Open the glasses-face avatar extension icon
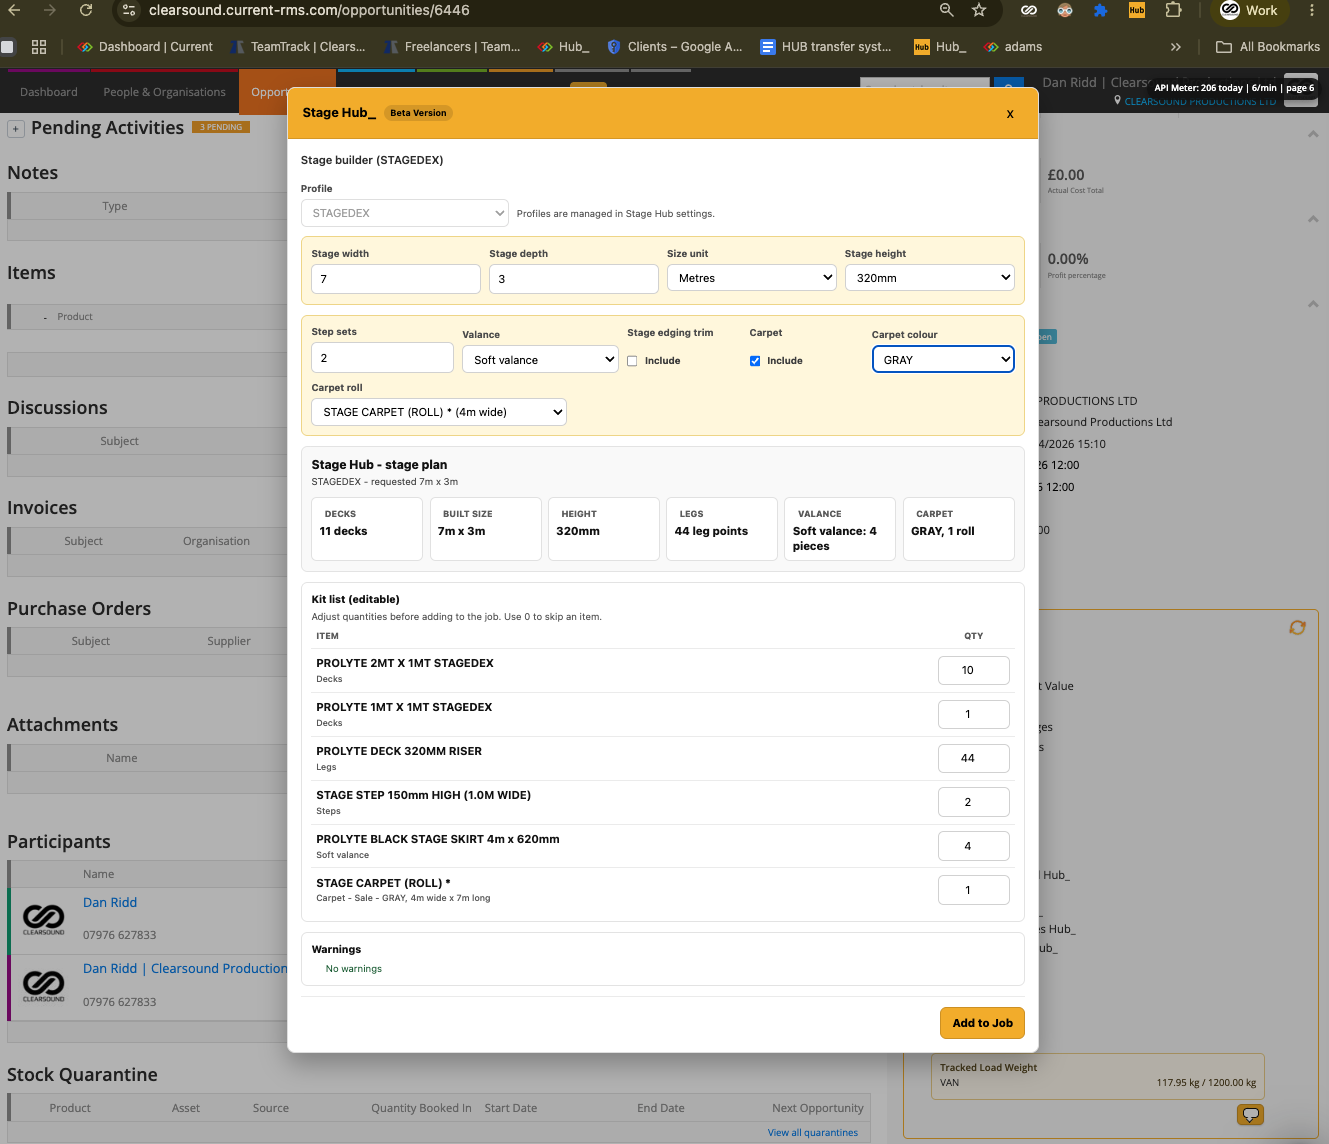1329x1144 pixels. [x=1065, y=11]
